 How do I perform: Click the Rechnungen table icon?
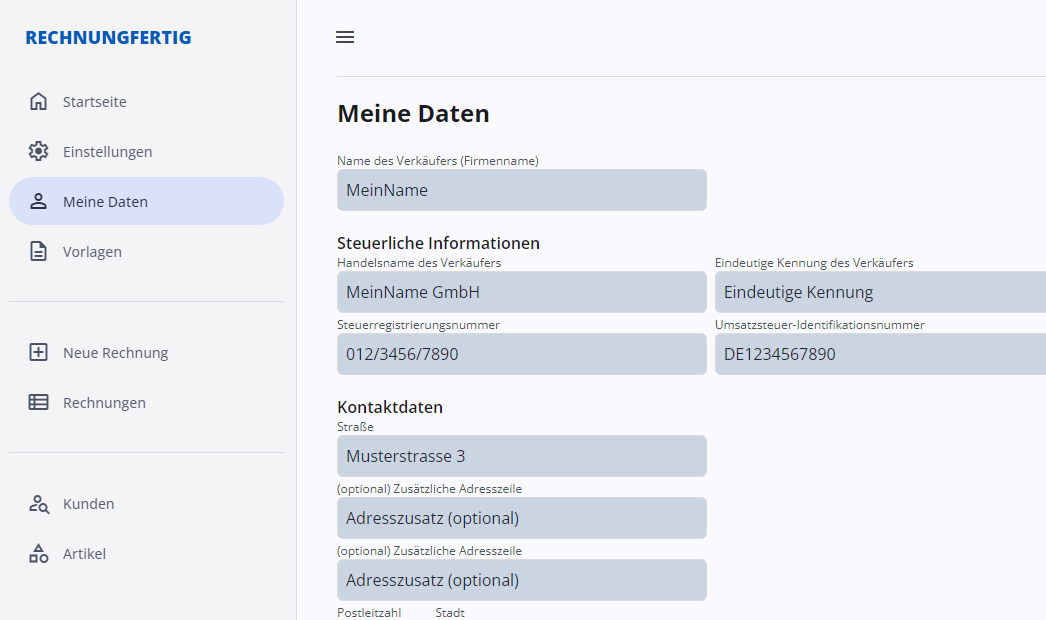38,402
